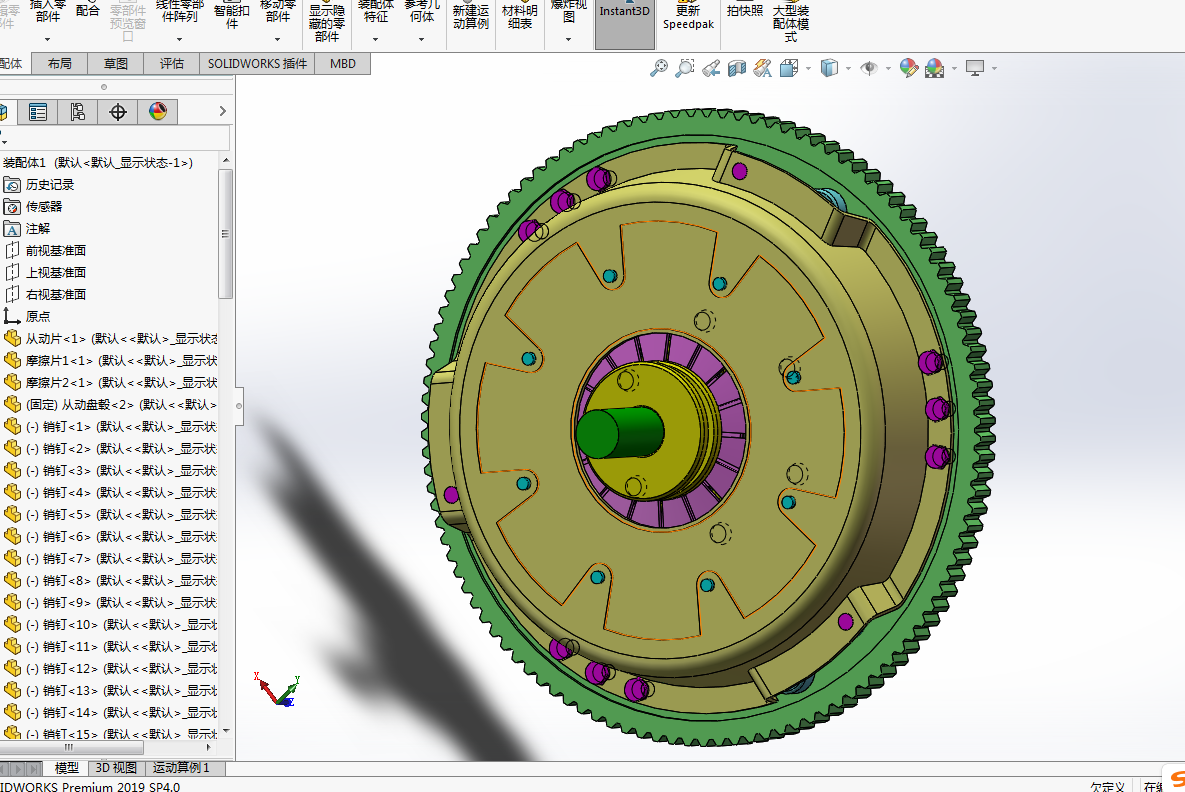Open the Display Style dropdown arrow

point(848,69)
